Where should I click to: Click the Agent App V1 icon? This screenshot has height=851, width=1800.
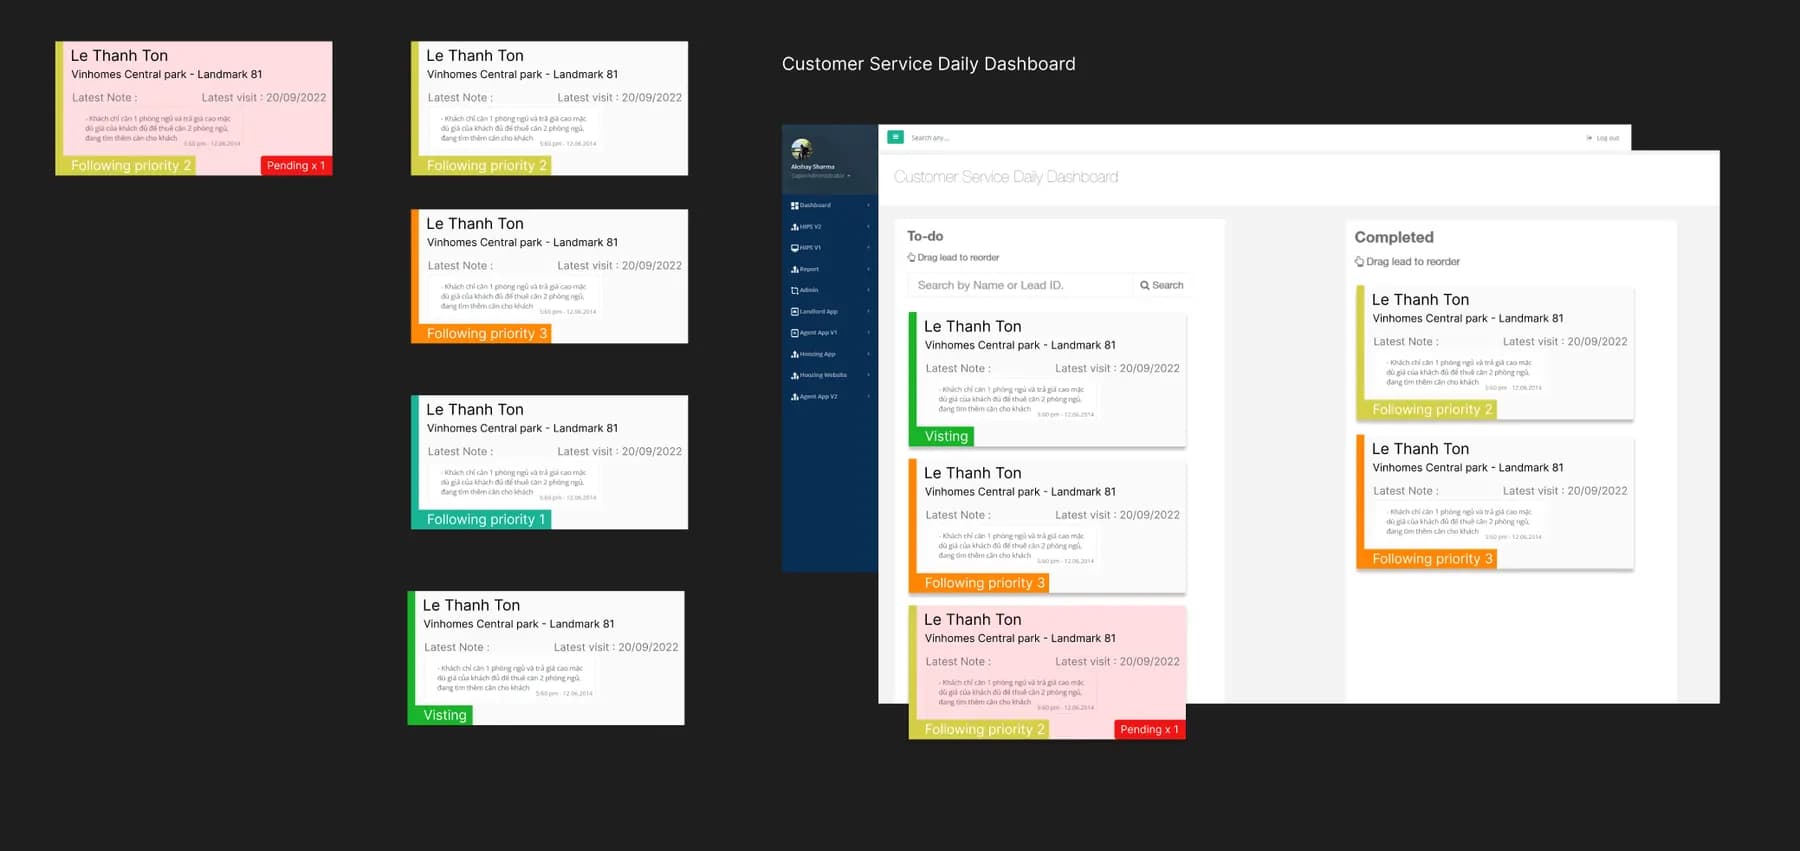pos(794,333)
